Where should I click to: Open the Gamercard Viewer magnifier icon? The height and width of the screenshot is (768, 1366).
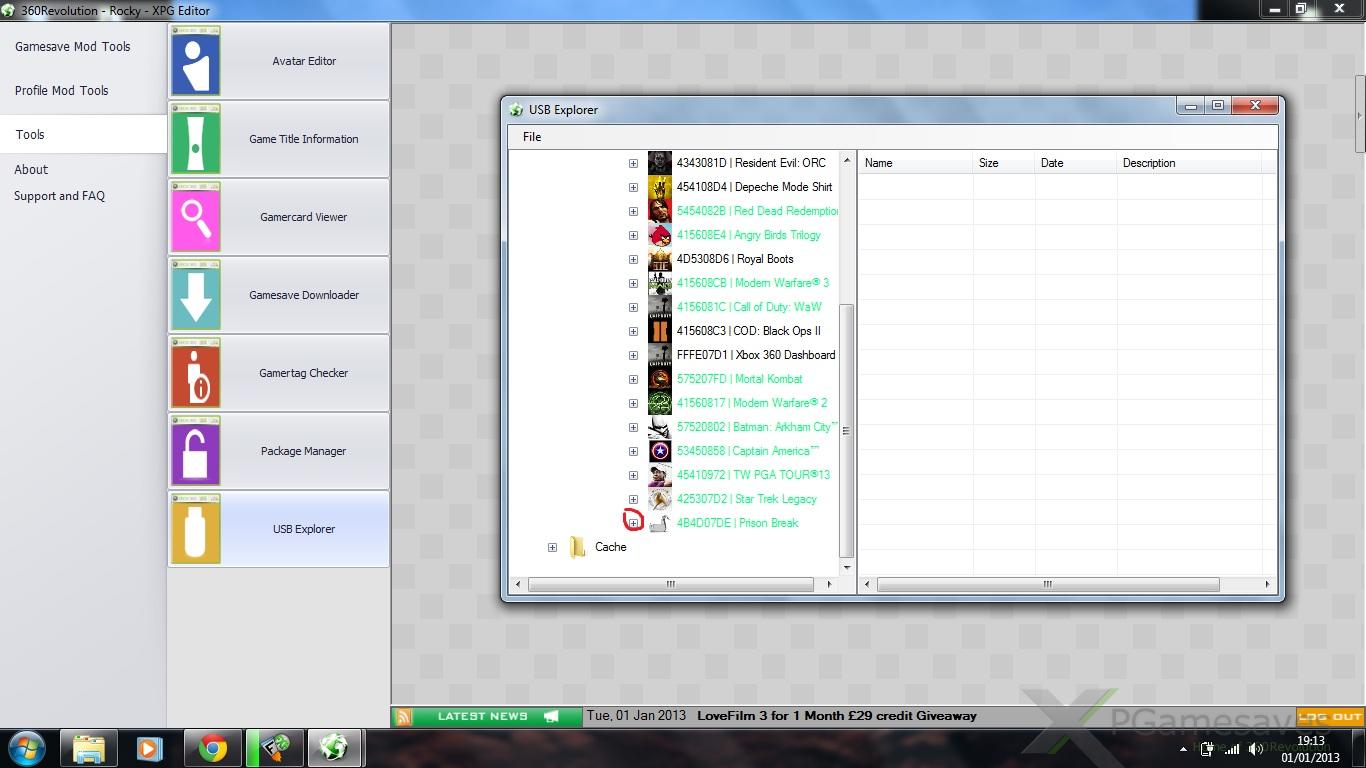(x=196, y=217)
